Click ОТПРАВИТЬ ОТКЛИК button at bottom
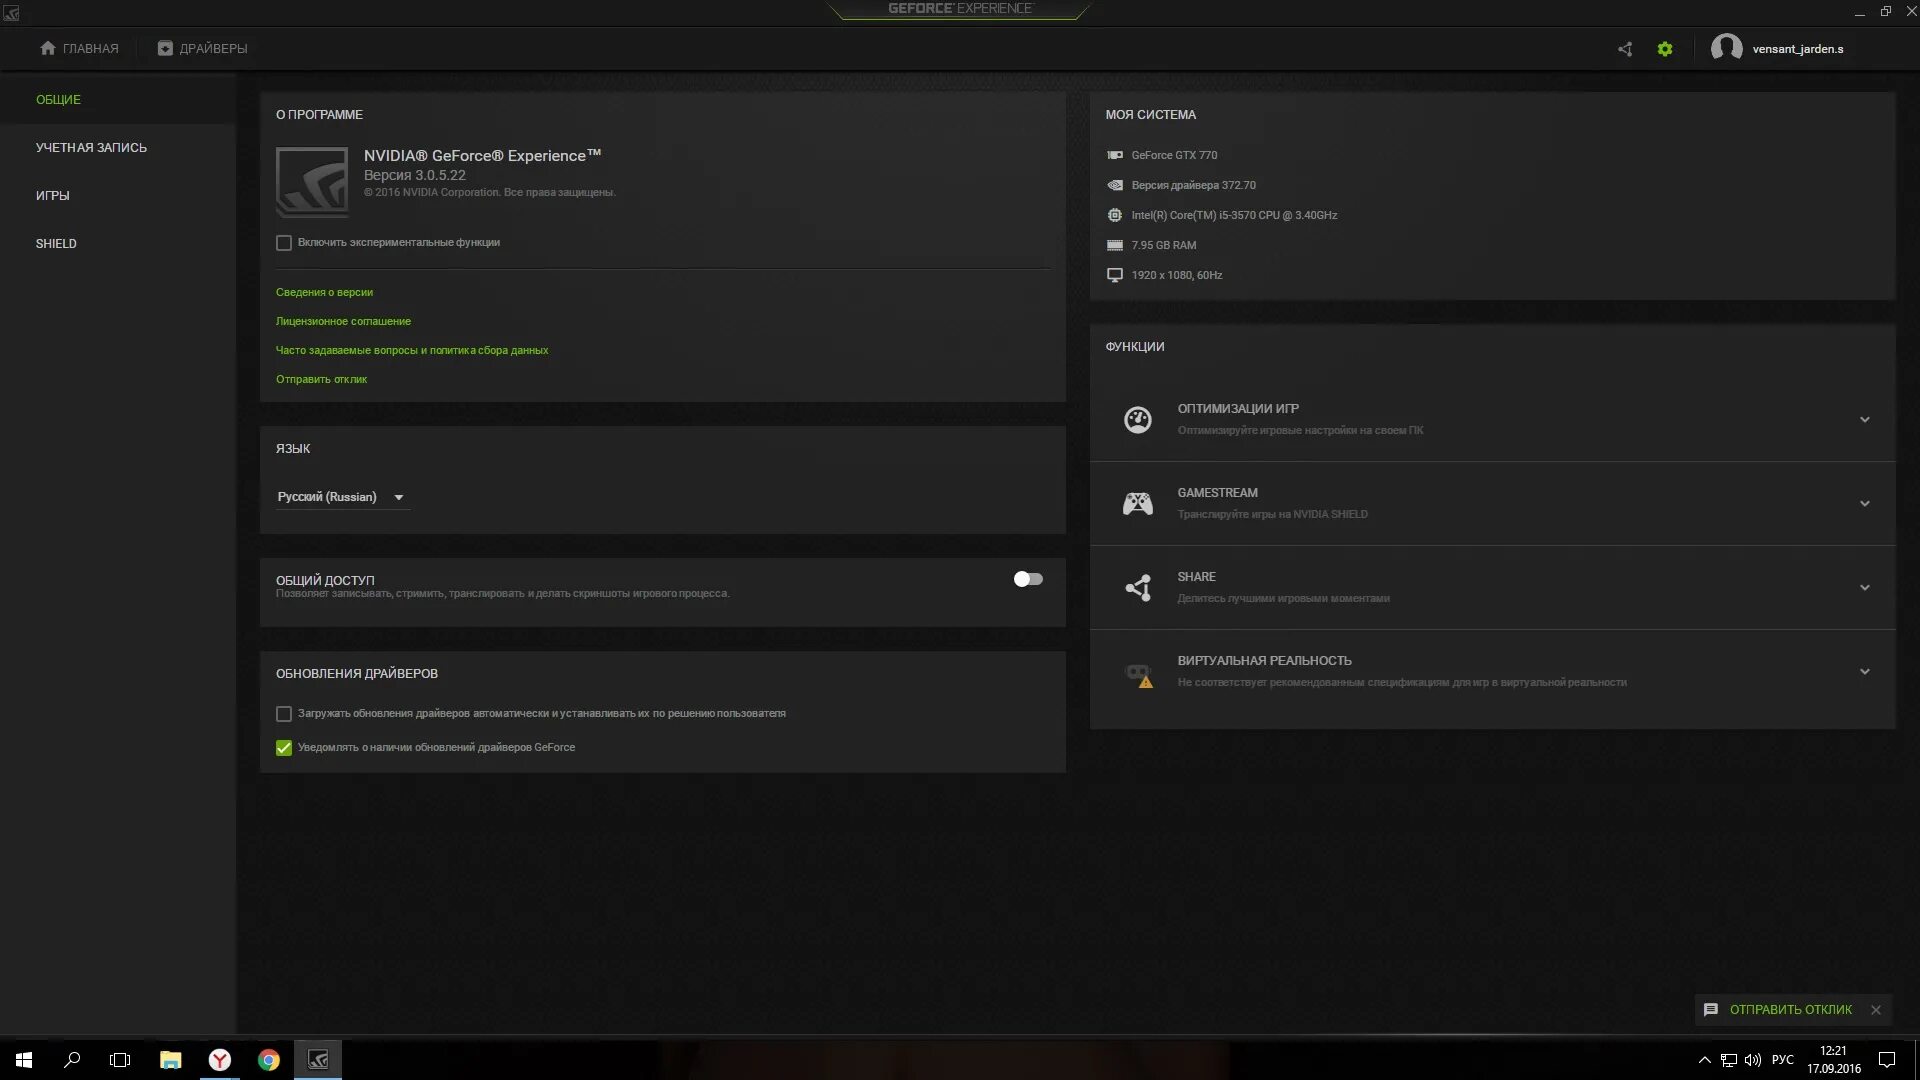 coord(1790,1010)
